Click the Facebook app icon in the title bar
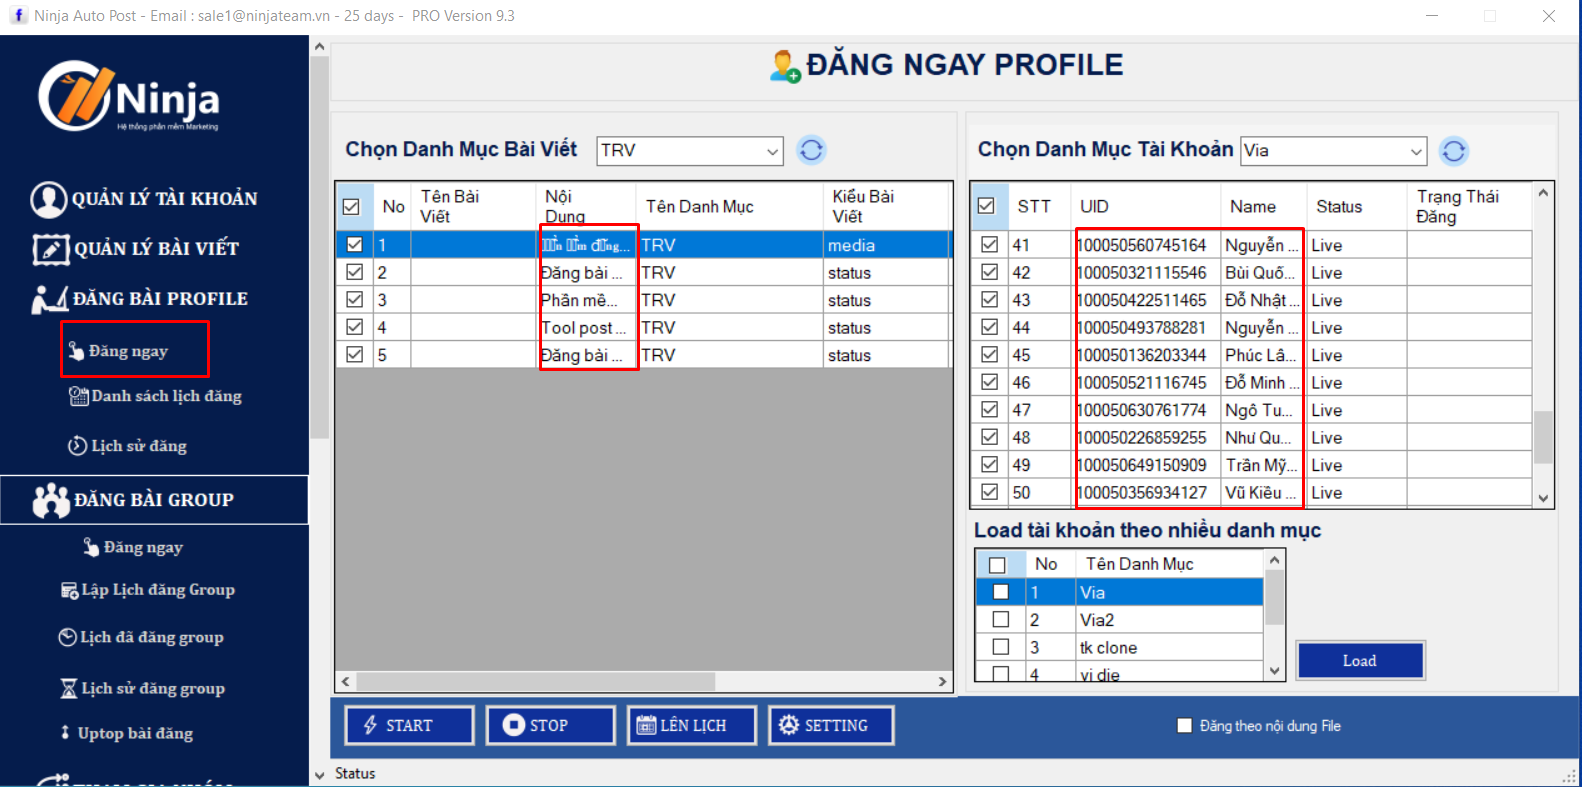 (17, 16)
